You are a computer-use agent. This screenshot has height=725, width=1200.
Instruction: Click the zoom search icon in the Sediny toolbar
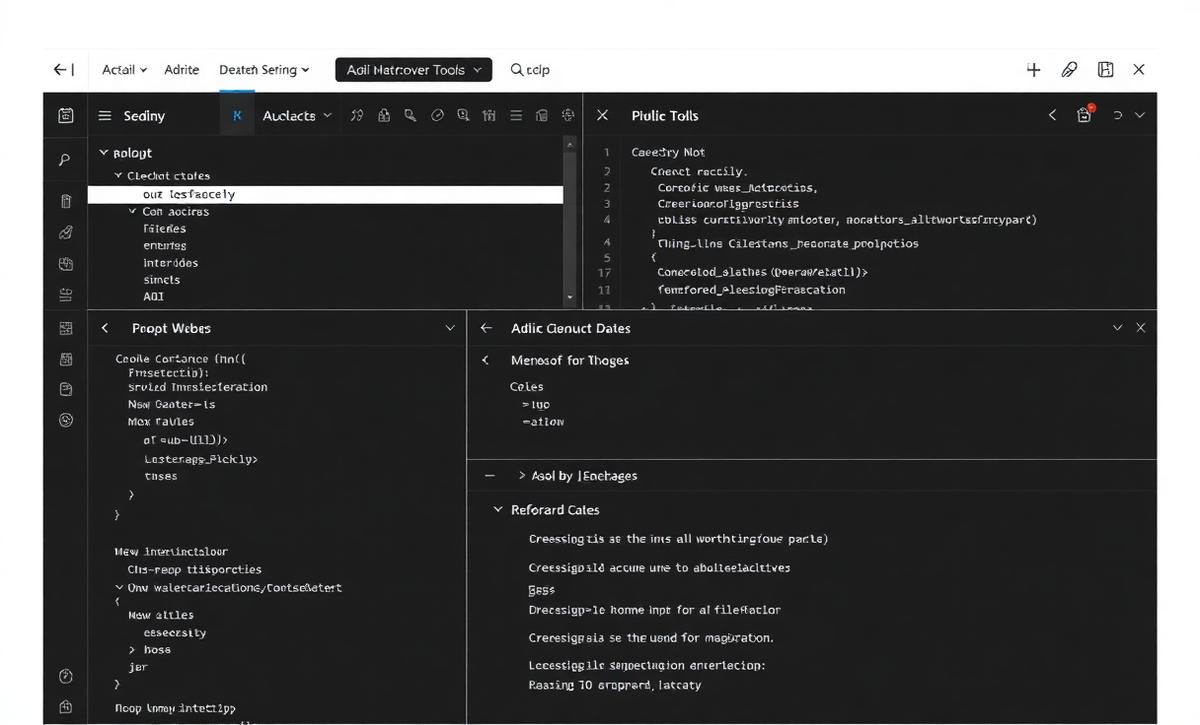coord(463,116)
